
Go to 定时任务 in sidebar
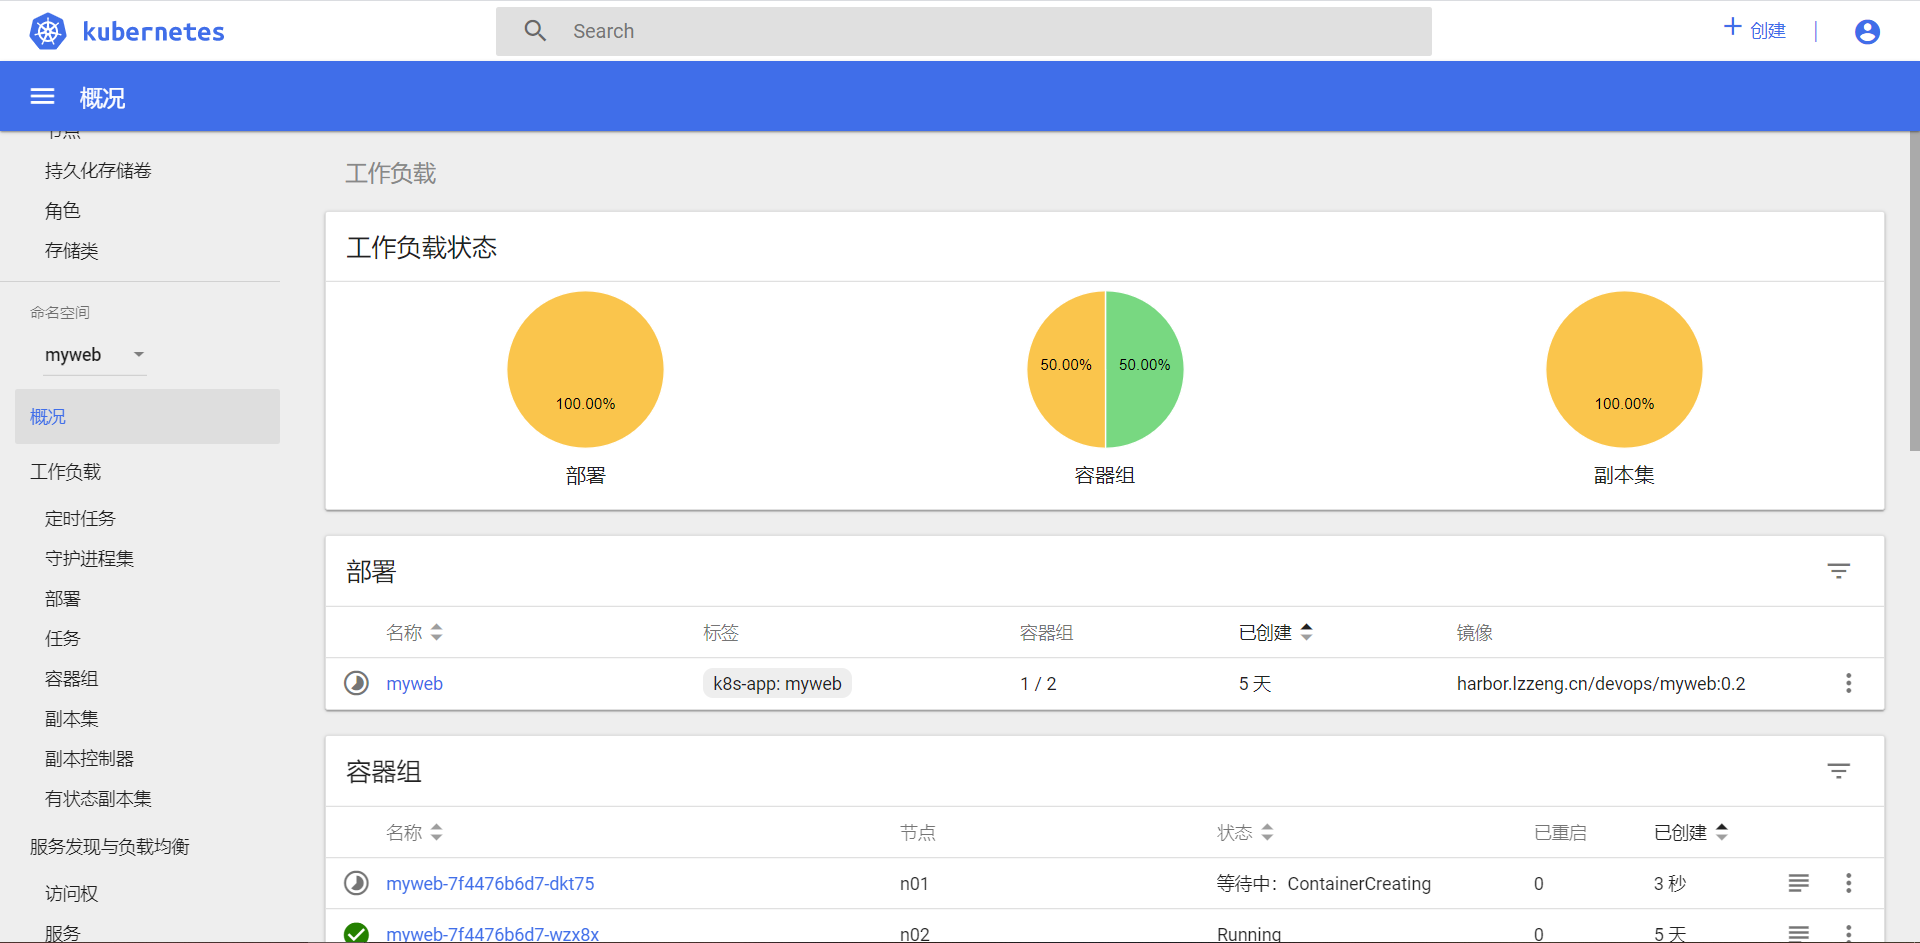click(x=80, y=519)
